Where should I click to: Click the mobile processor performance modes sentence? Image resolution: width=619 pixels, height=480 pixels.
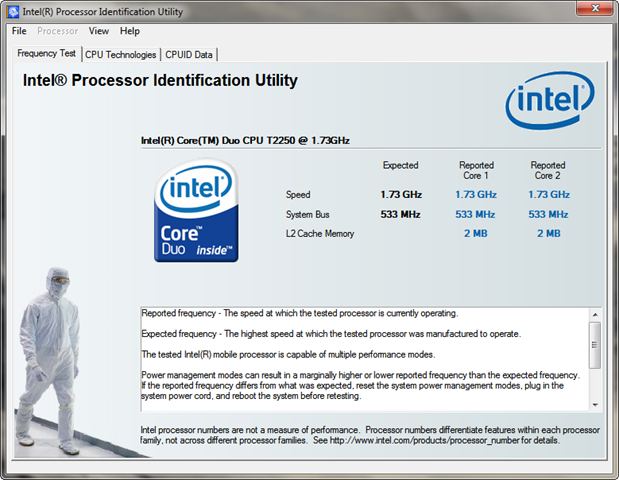(288, 354)
